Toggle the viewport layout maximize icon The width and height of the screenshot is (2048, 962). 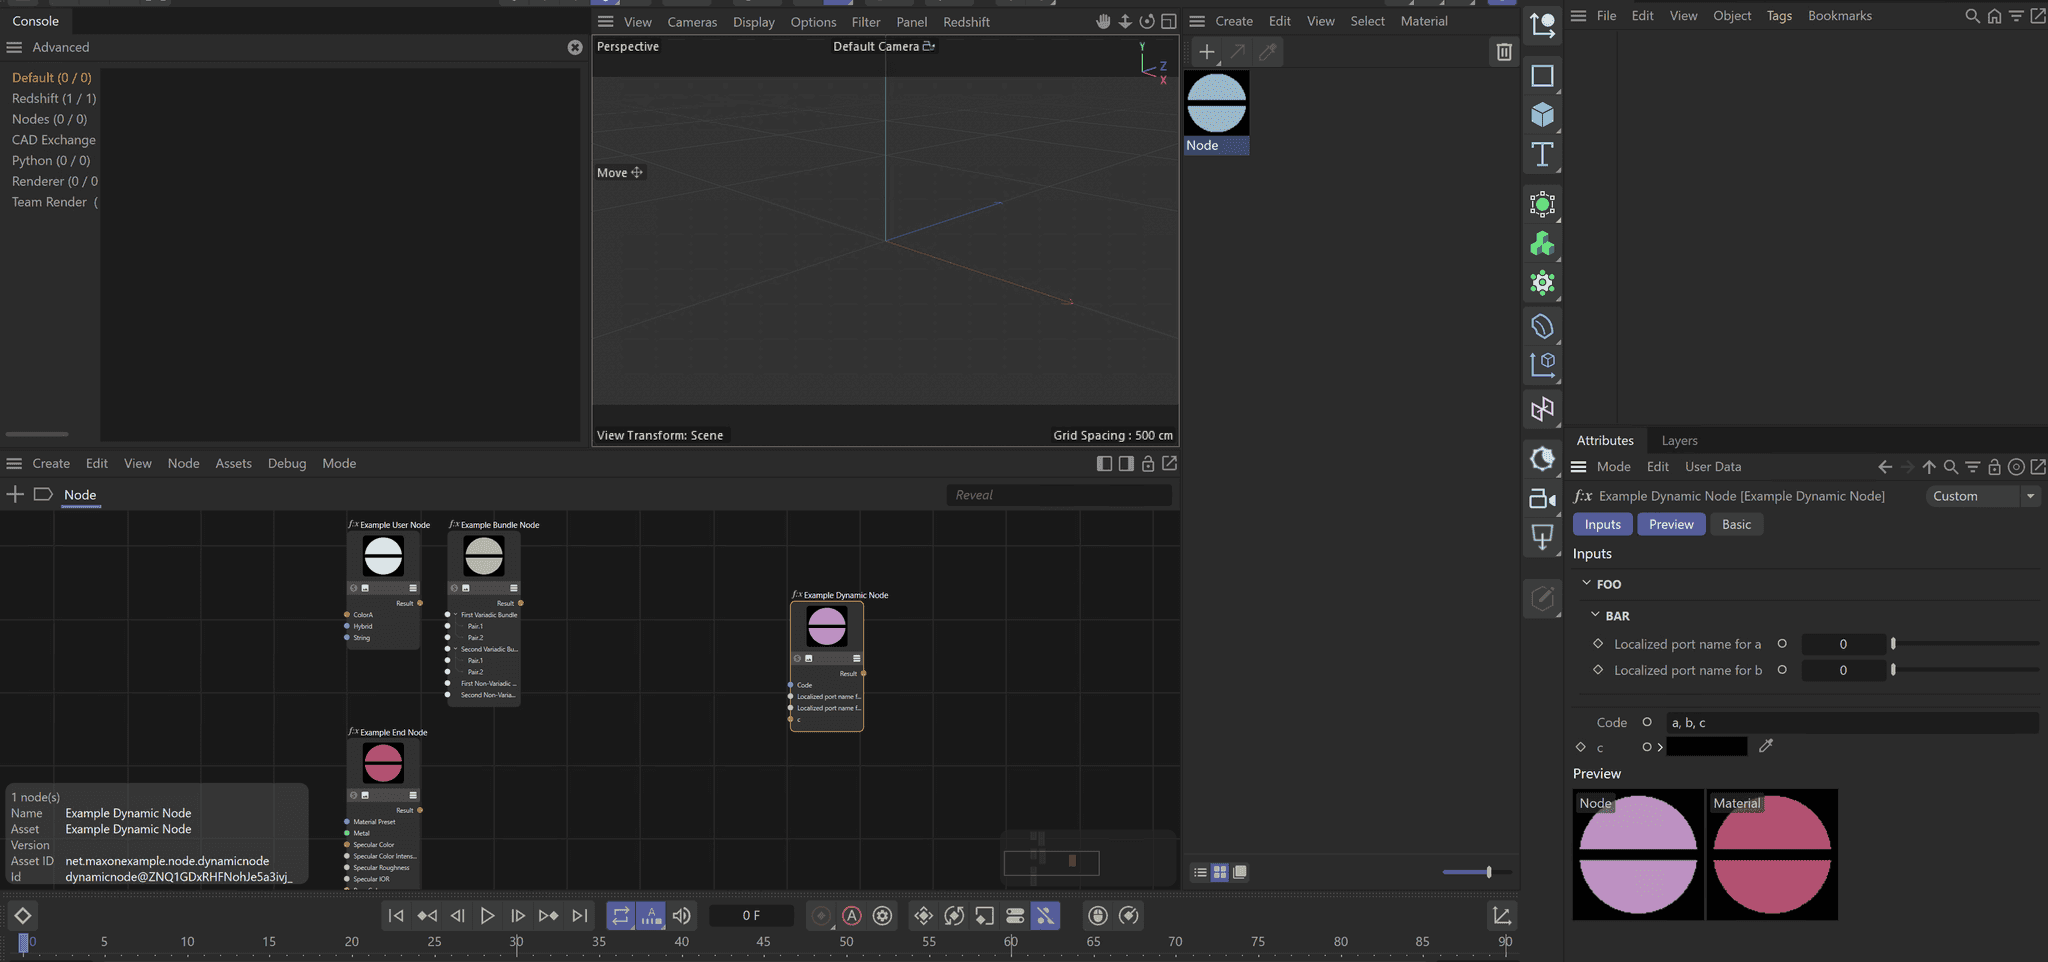pyautogui.click(x=1168, y=21)
